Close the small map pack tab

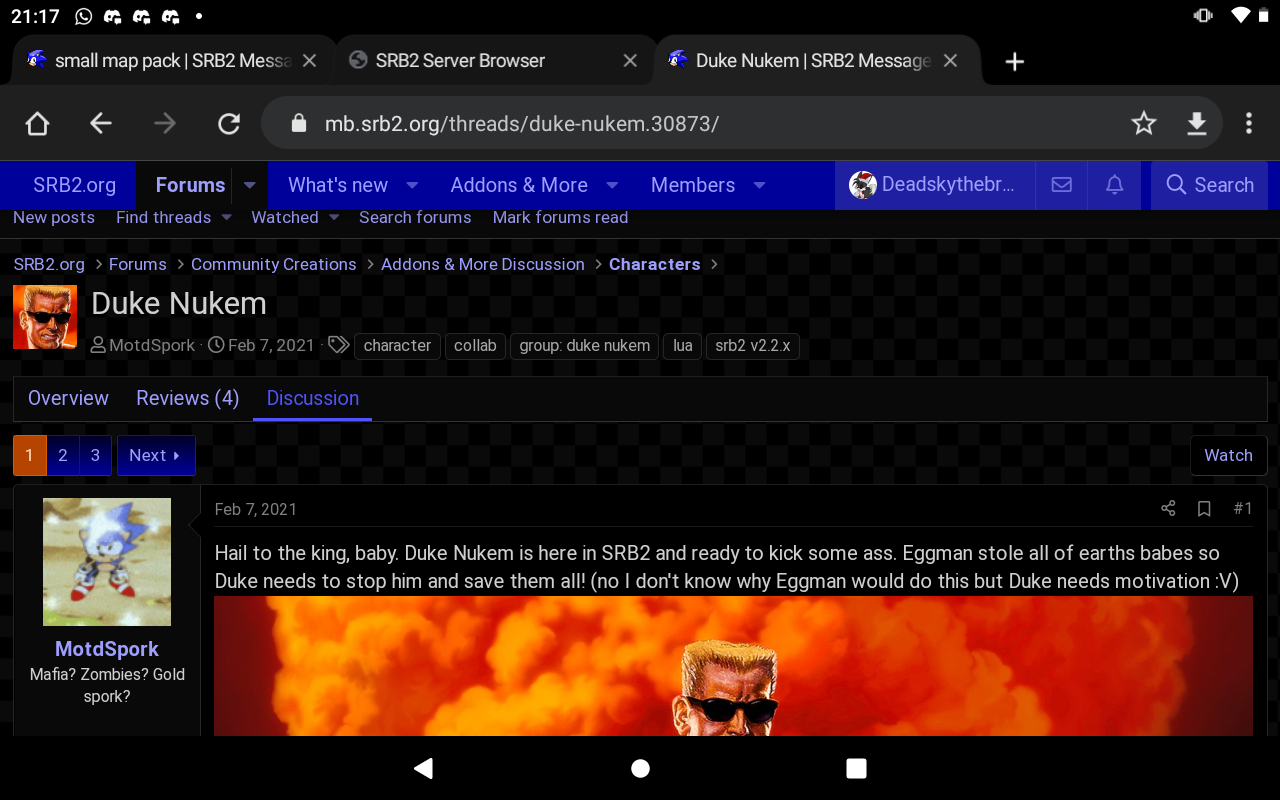point(309,61)
